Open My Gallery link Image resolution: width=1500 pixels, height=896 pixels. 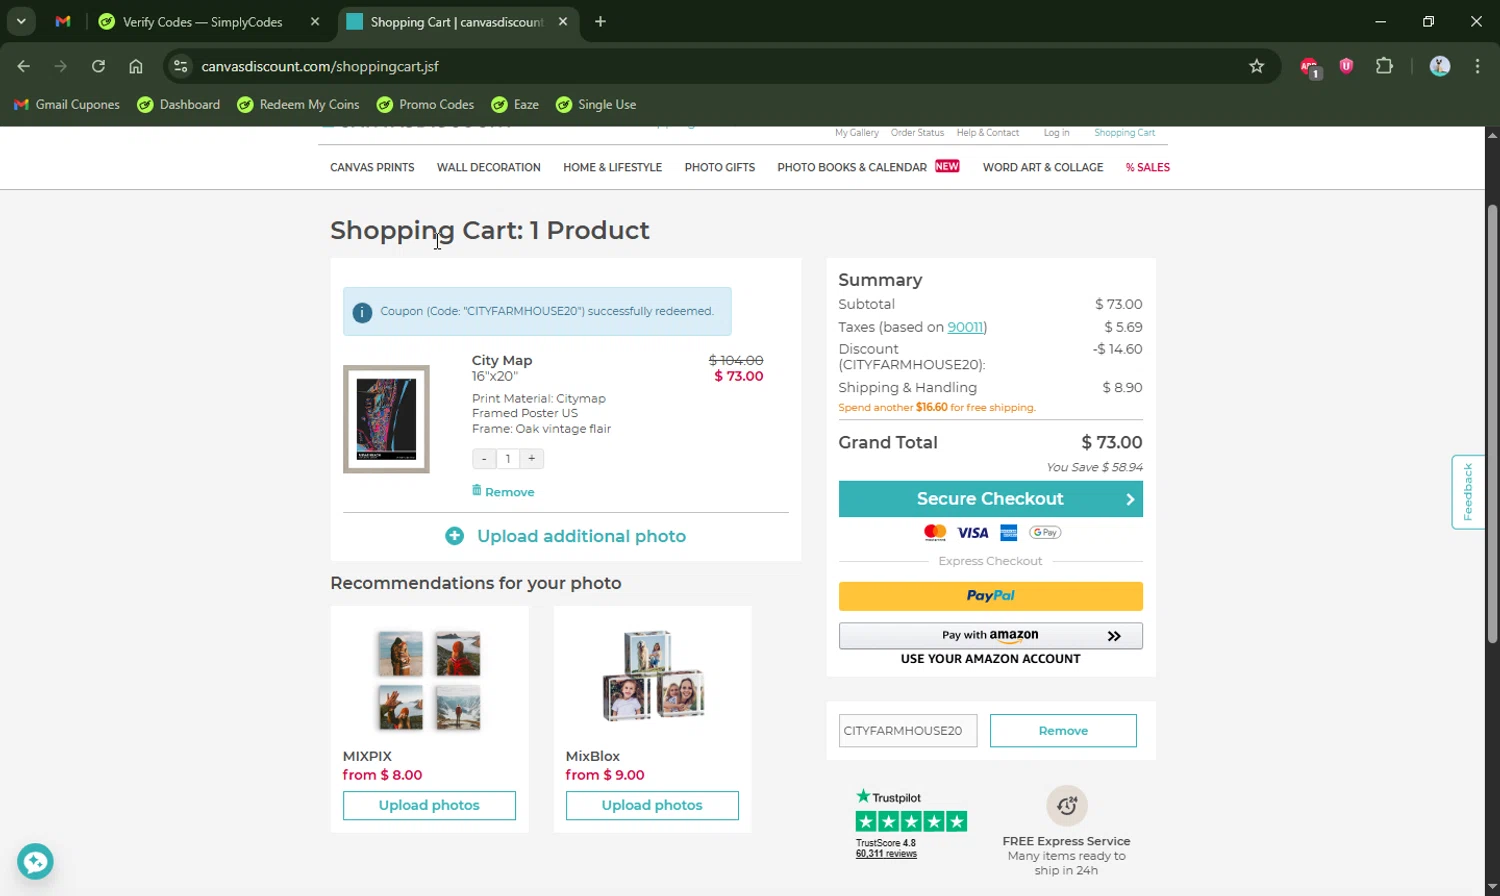pos(857,133)
